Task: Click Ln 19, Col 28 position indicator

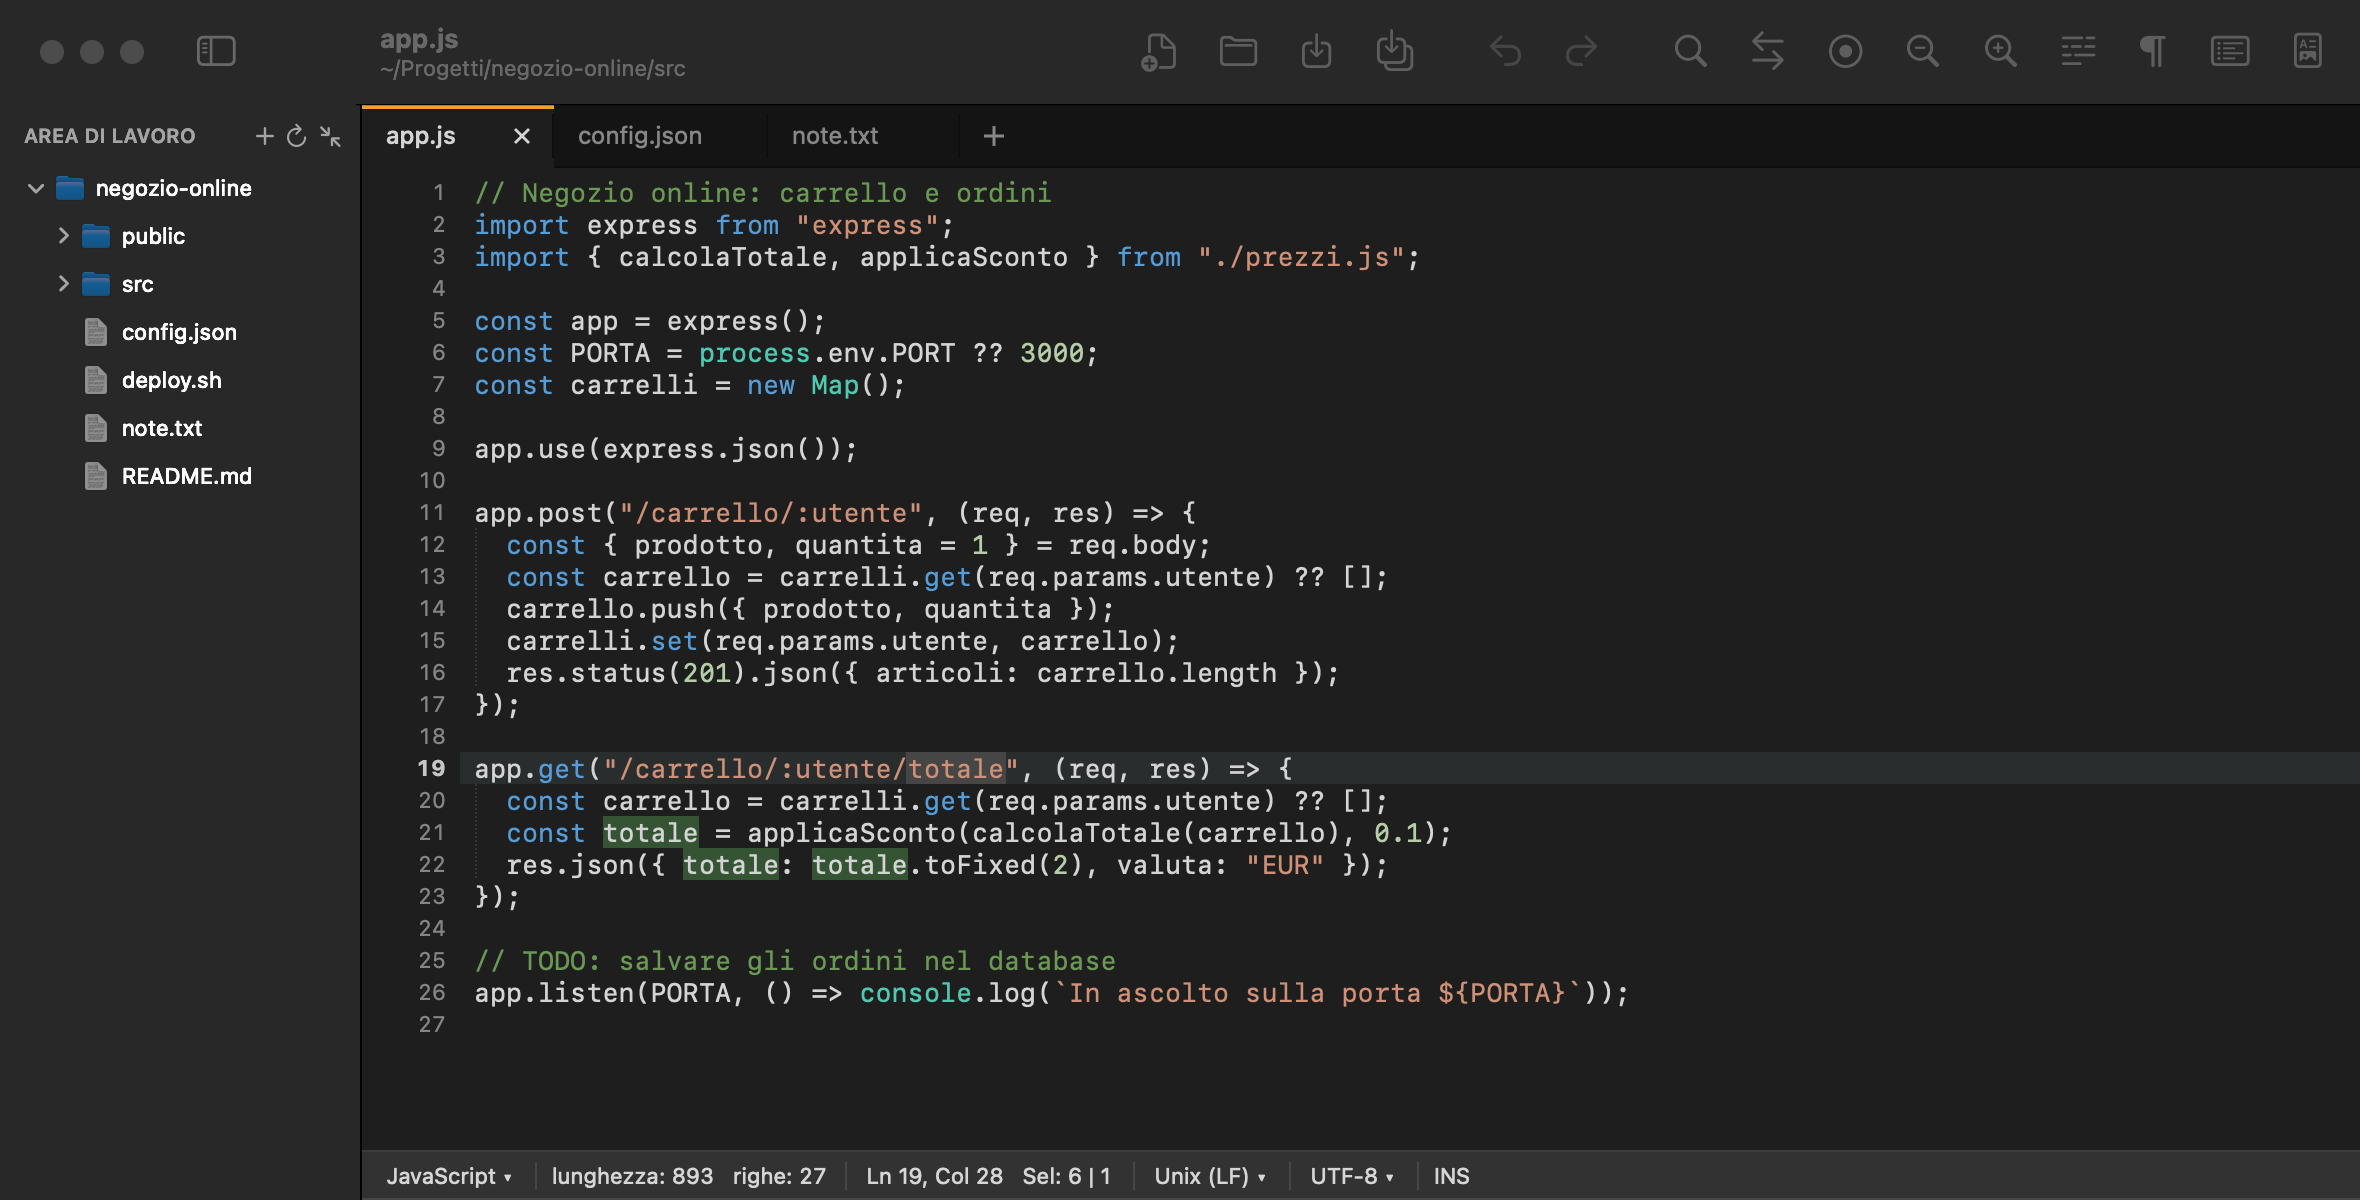Action: 934,1176
